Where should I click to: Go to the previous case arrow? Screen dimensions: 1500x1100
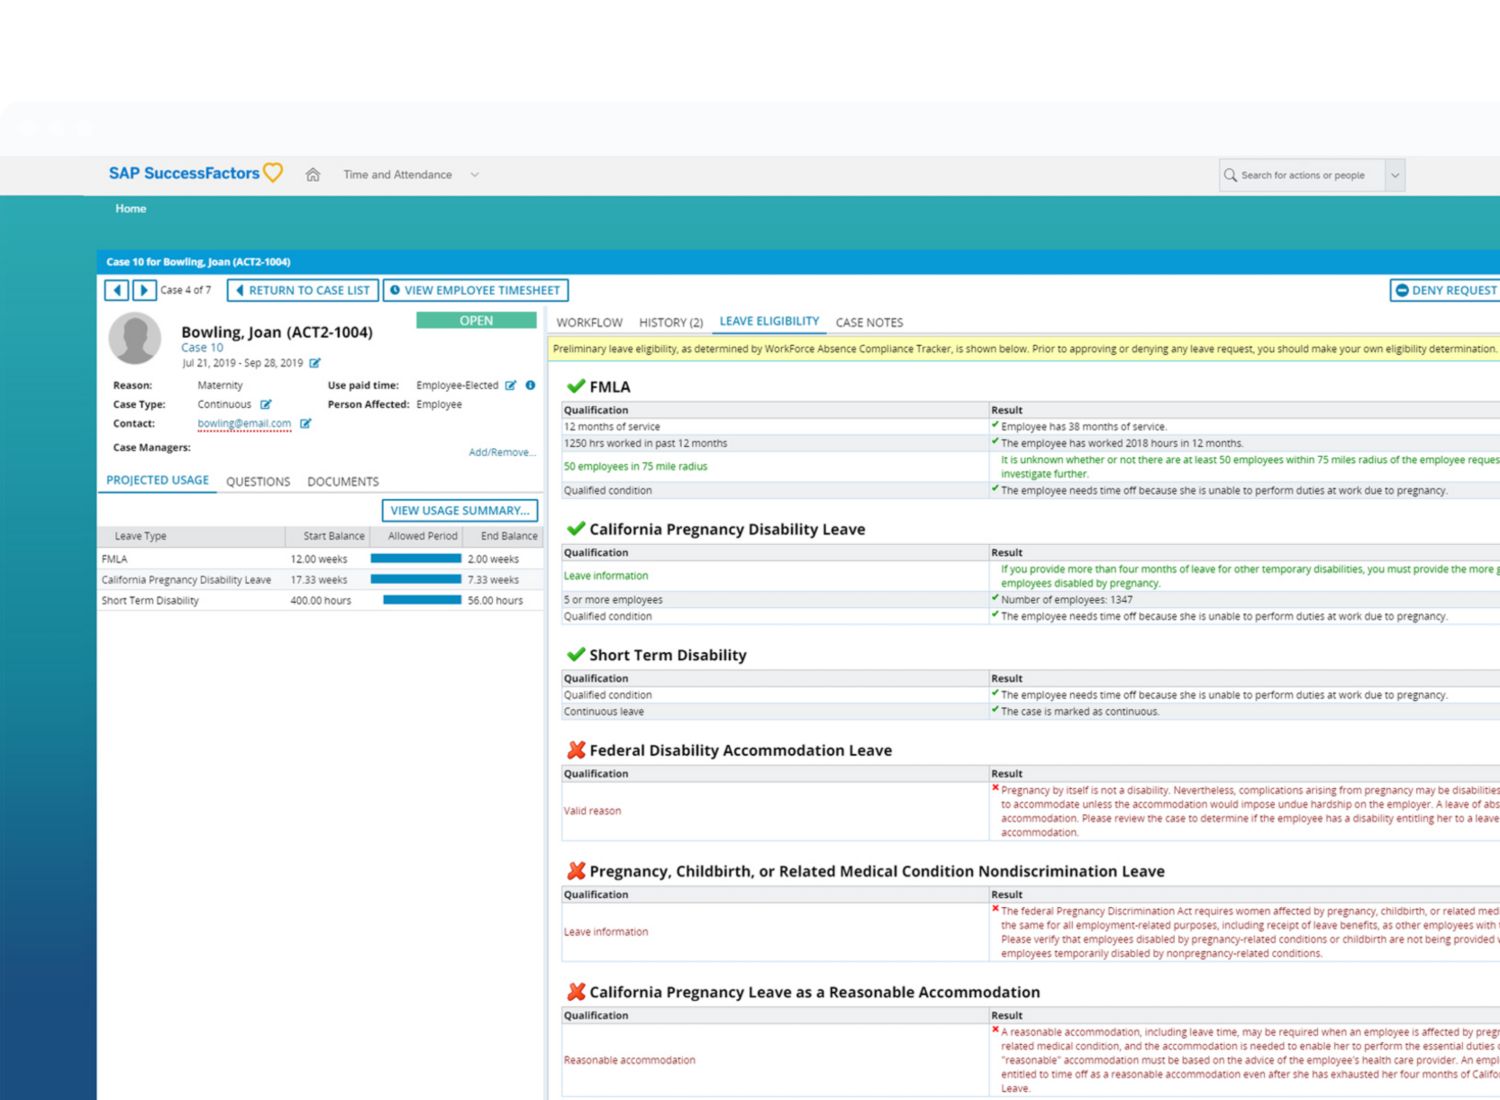[x=117, y=290]
